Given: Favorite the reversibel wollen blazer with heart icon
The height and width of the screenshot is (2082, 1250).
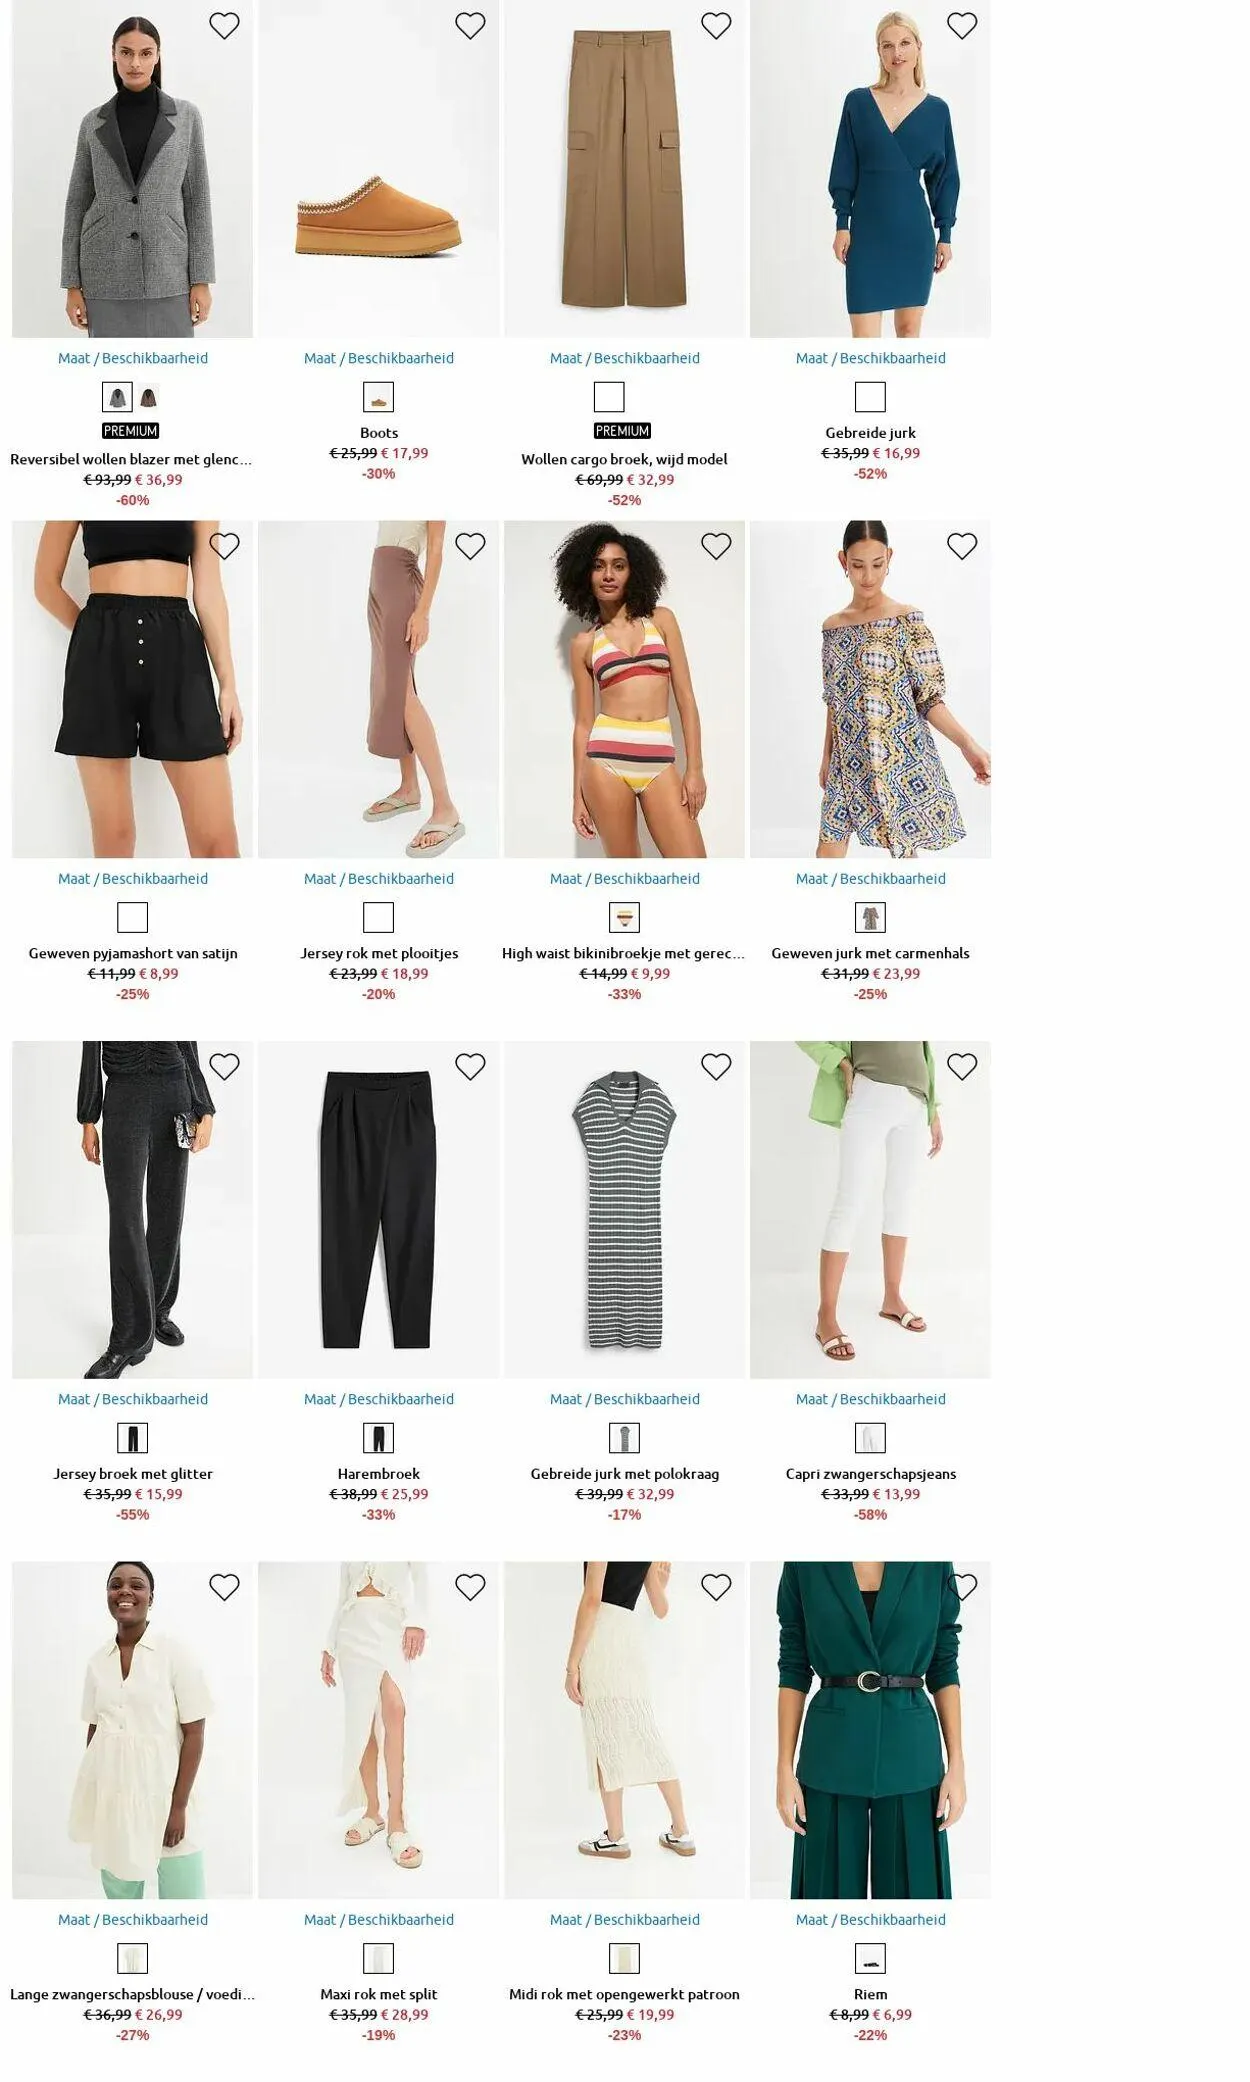Looking at the screenshot, I should point(224,26).
